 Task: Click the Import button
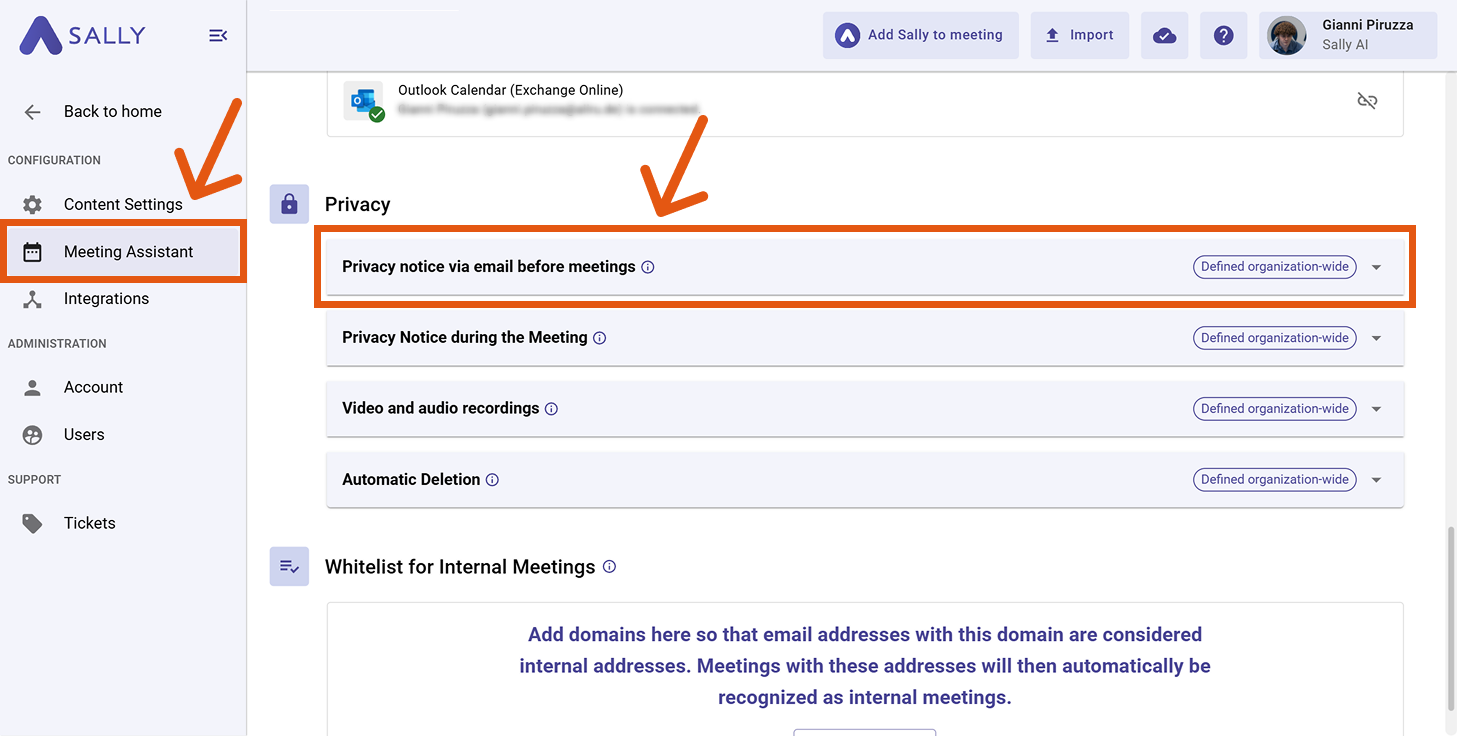coord(1079,36)
